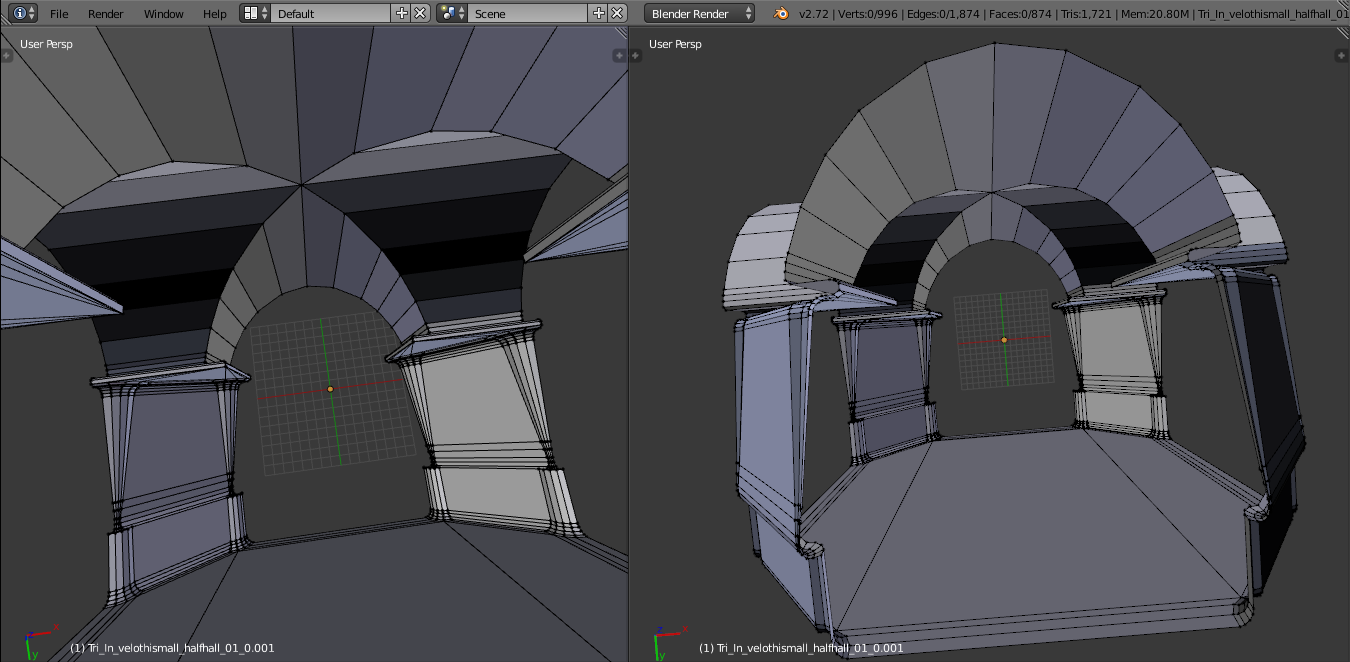Click the Blender logo icon
The width and height of the screenshot is (1350, 662).
781,13
